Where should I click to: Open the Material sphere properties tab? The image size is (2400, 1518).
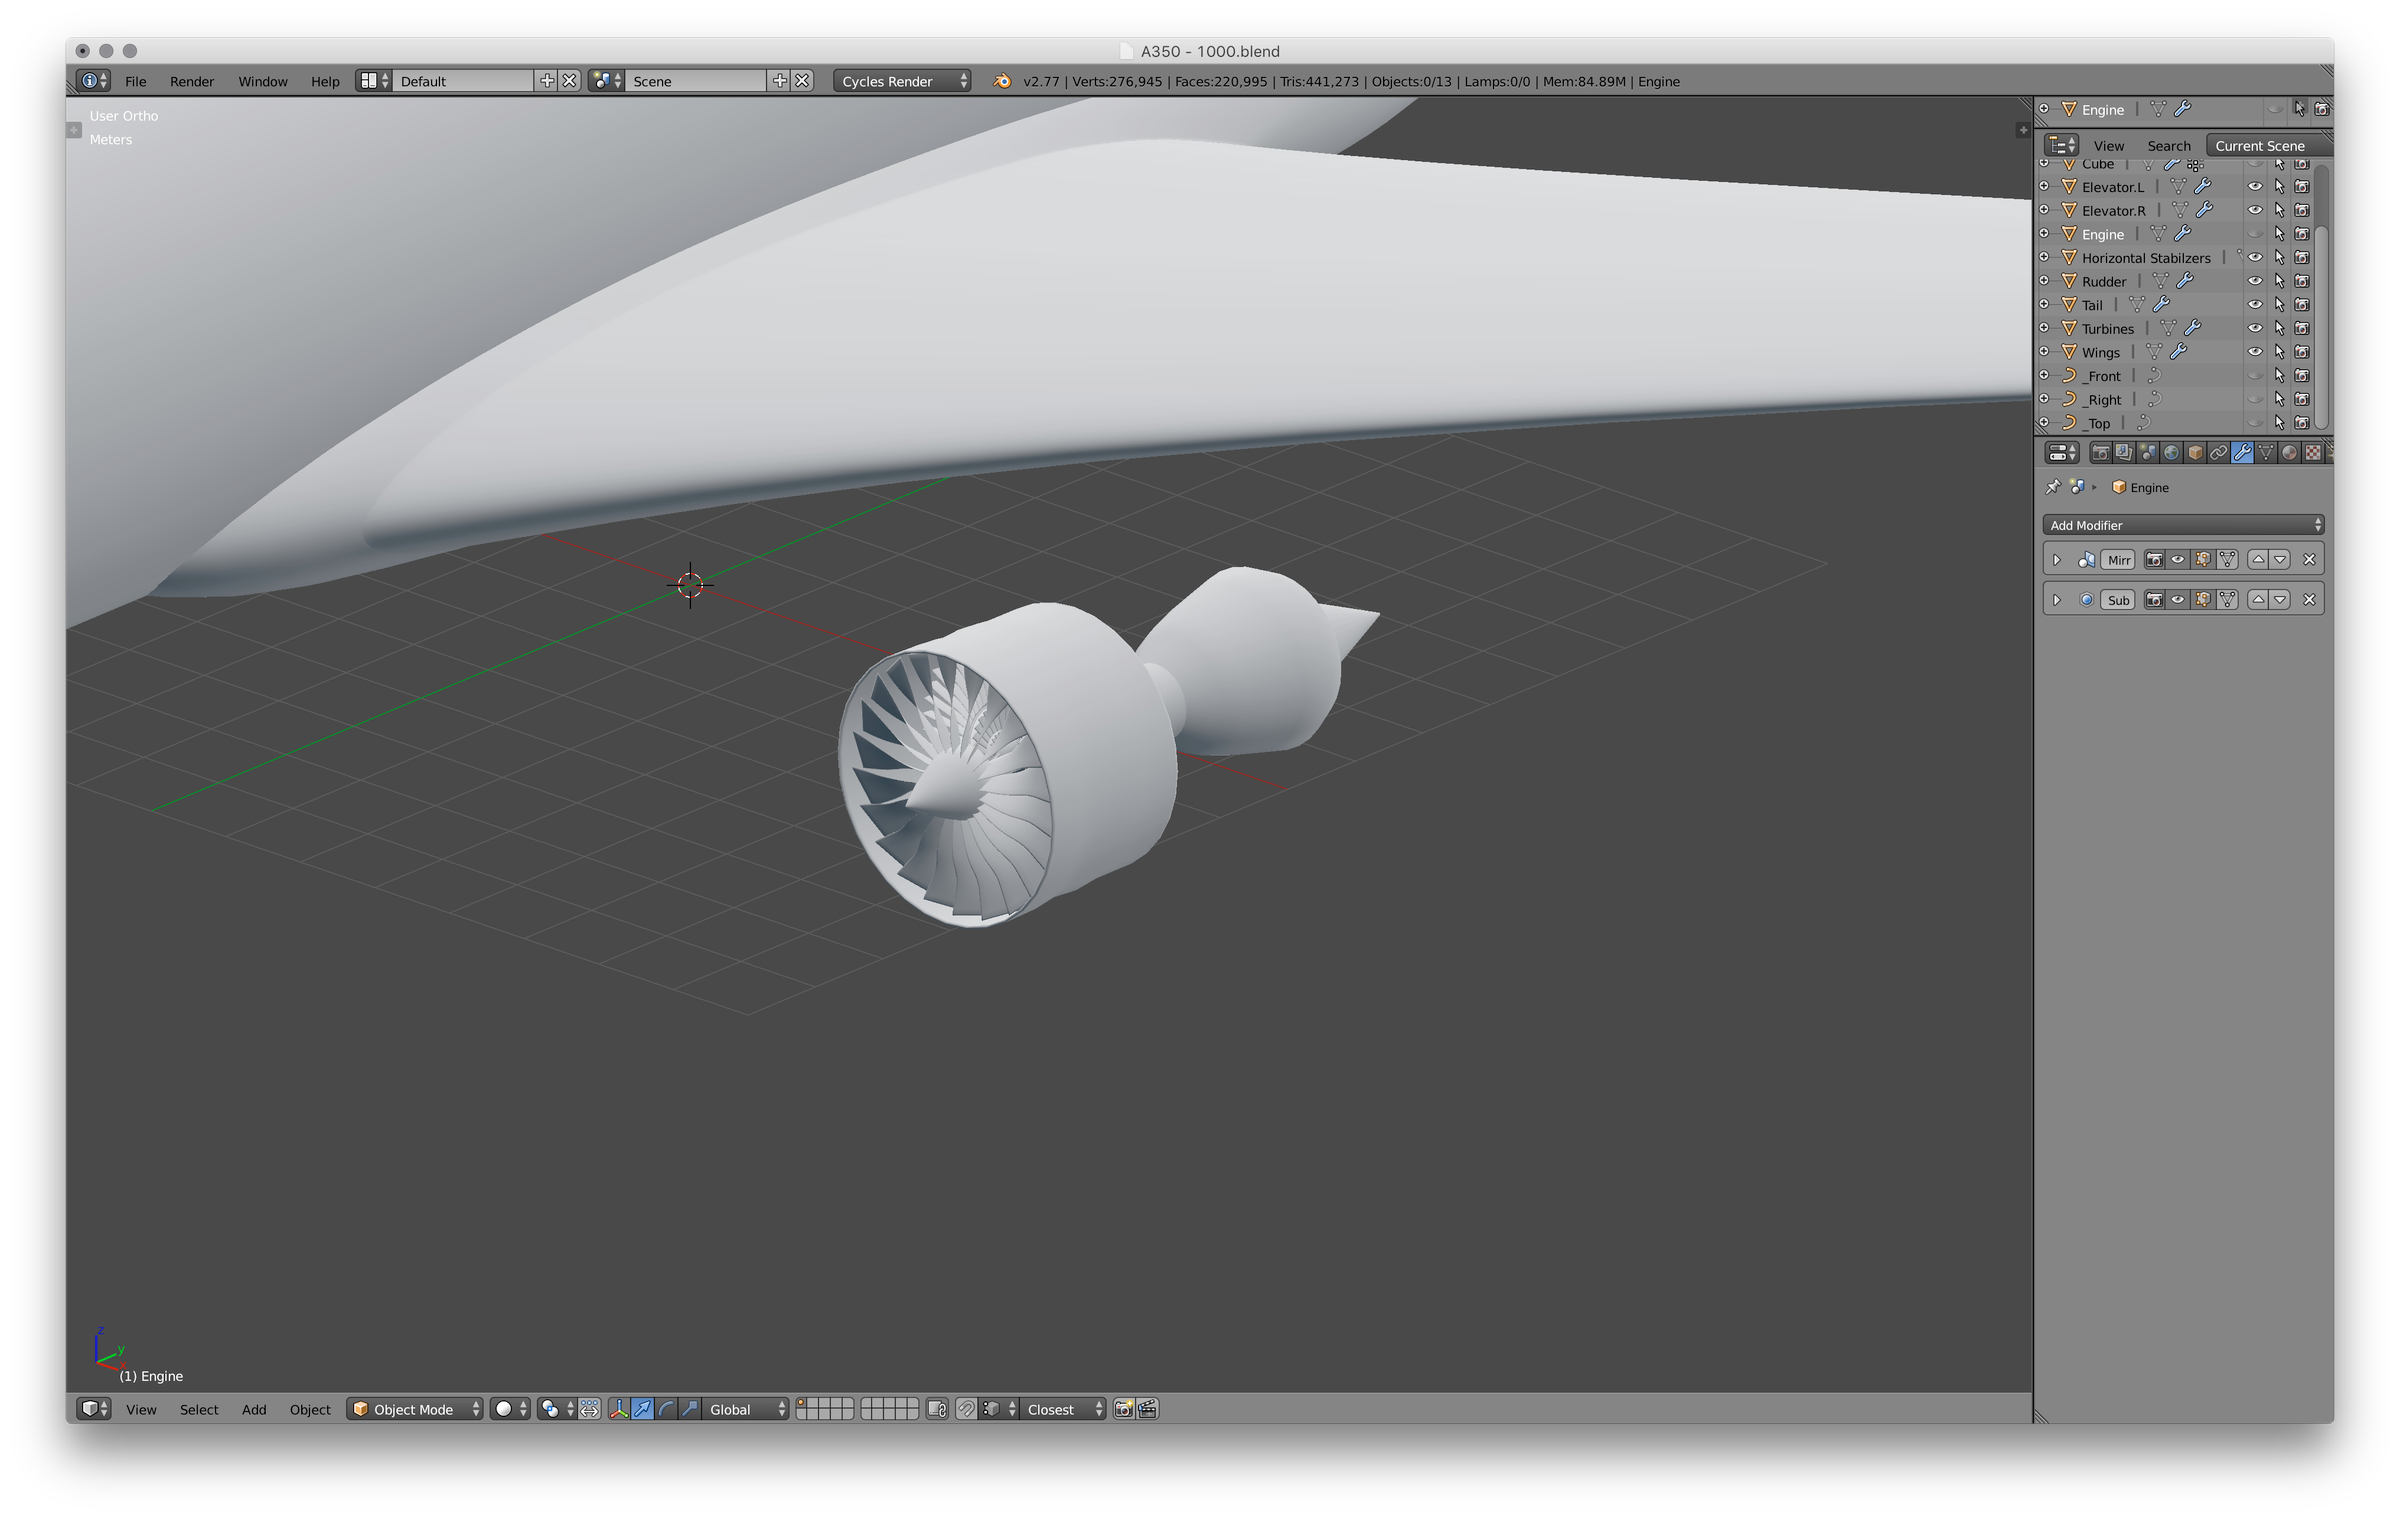click(2289, 453)
